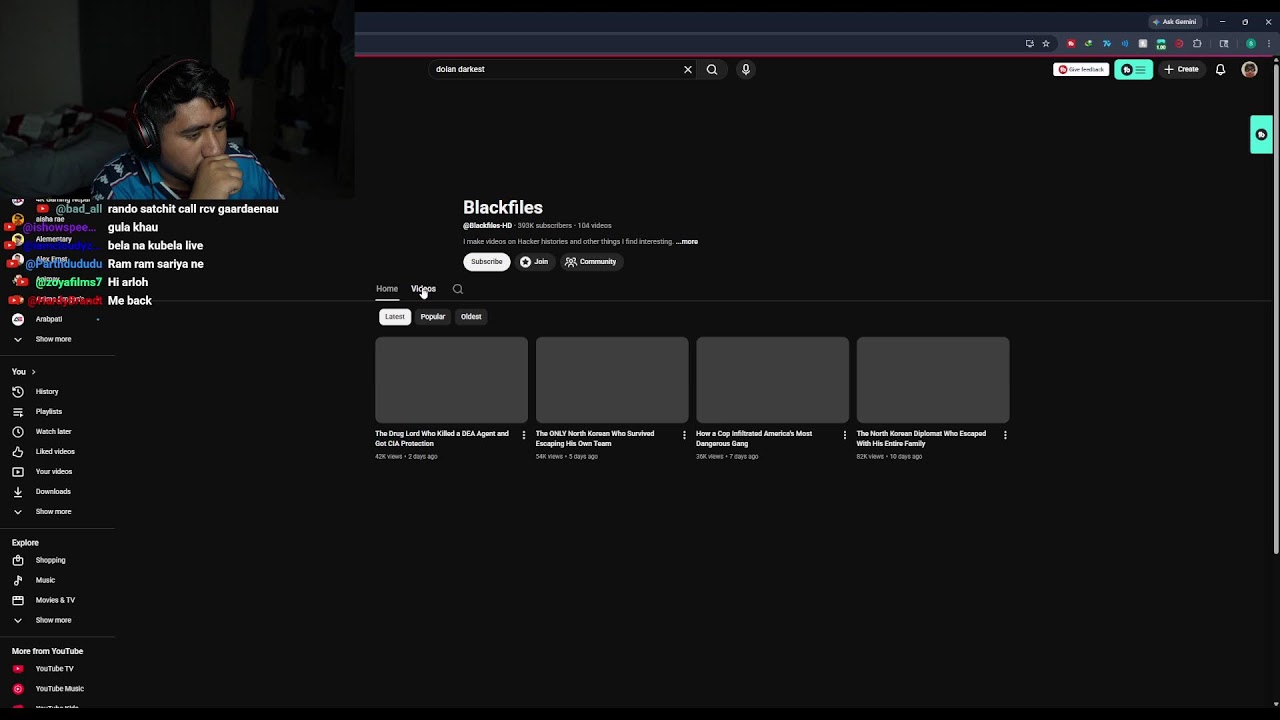
Task: Open the account avatar menu
Action: 1249,69
